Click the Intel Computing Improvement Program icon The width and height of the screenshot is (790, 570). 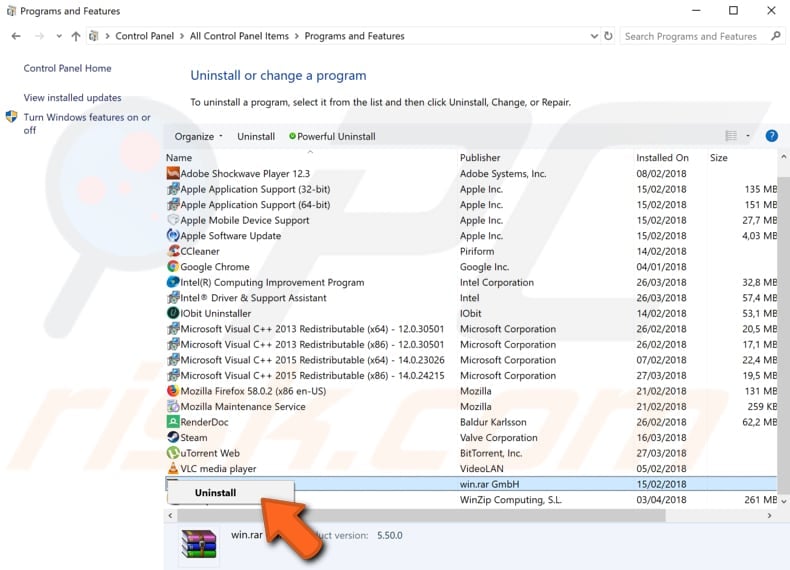pyautogui.click(x=173, y=282)
